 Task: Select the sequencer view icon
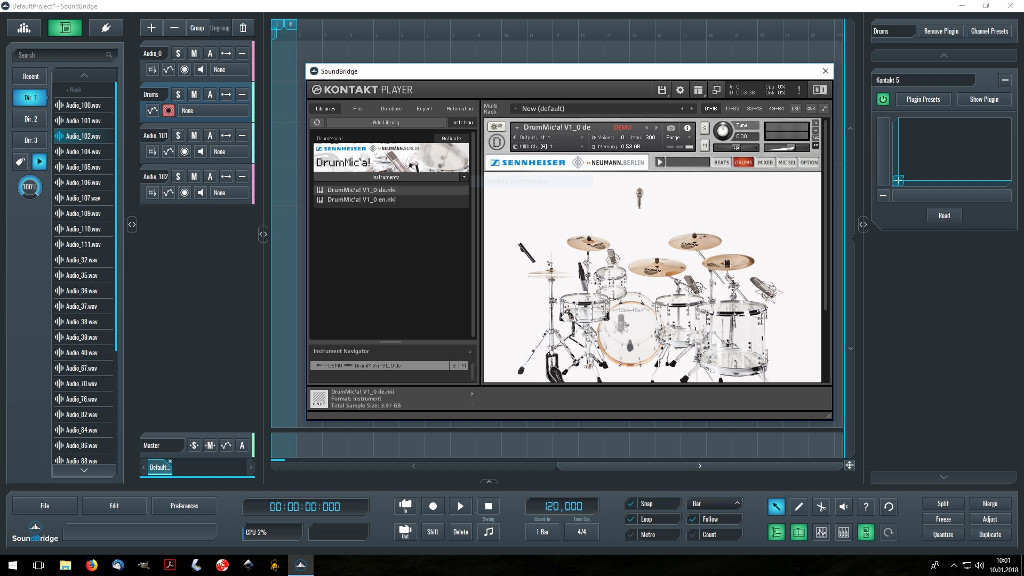tap(65, 27)
